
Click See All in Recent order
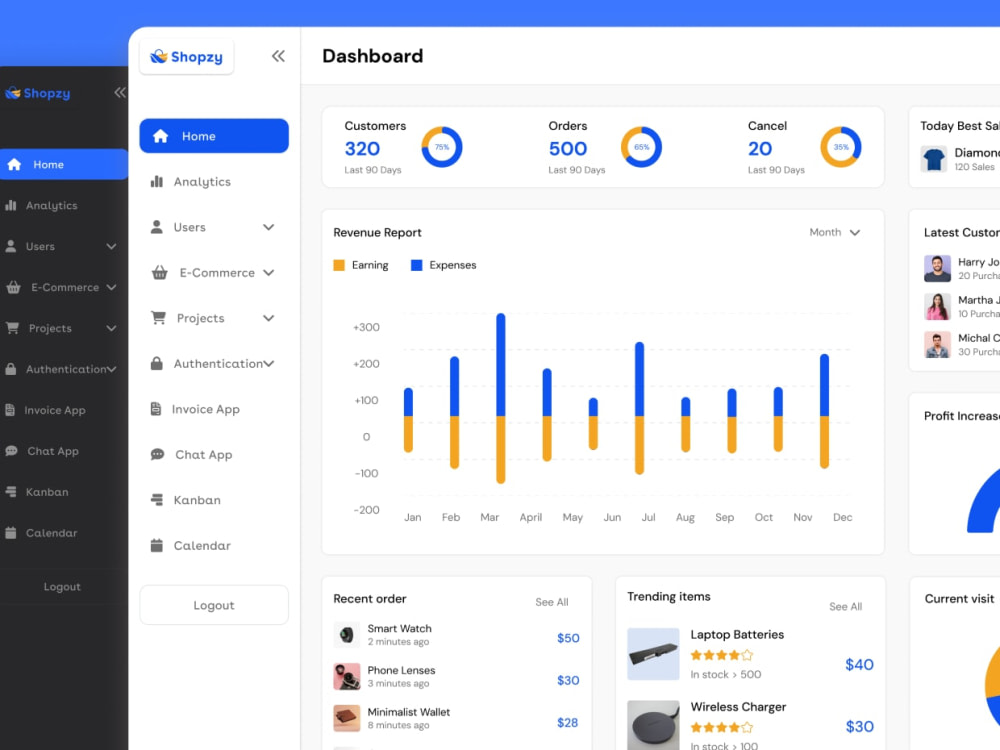point(552,602)
